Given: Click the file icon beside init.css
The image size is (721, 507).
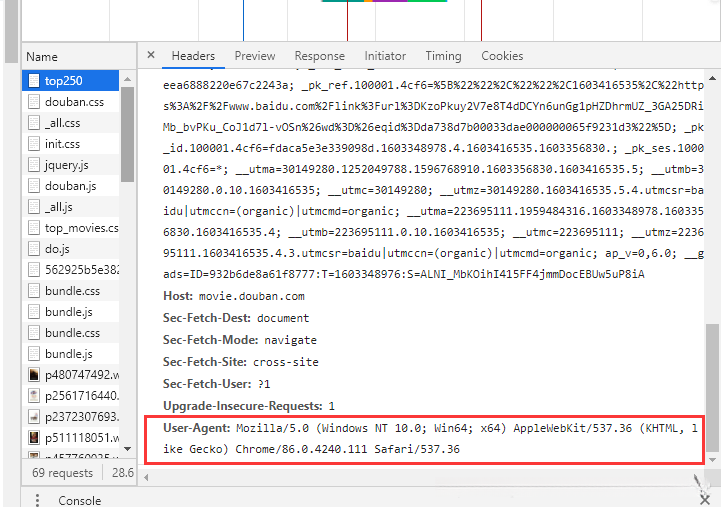Looking at the screenshot, I should (34, 144).
